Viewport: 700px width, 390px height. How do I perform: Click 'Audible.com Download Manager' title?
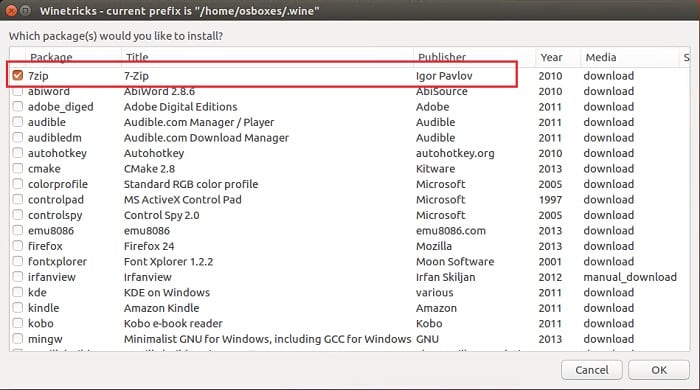[206, 137]
